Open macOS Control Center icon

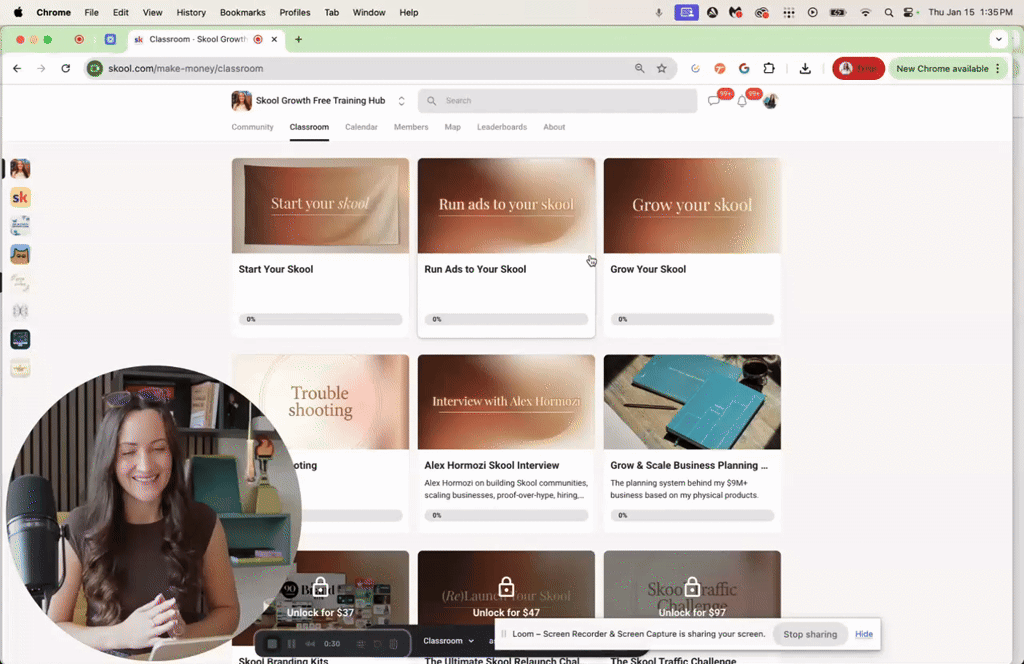click(908, 12)
